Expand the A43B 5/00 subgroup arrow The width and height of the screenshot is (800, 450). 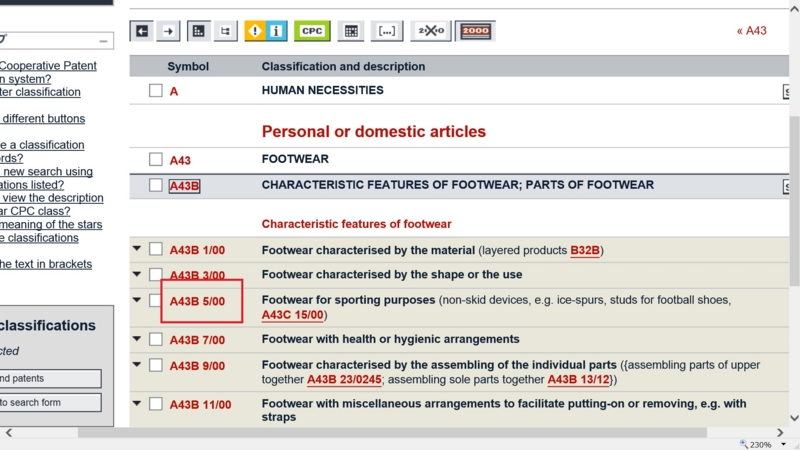[x=137, y=299]
